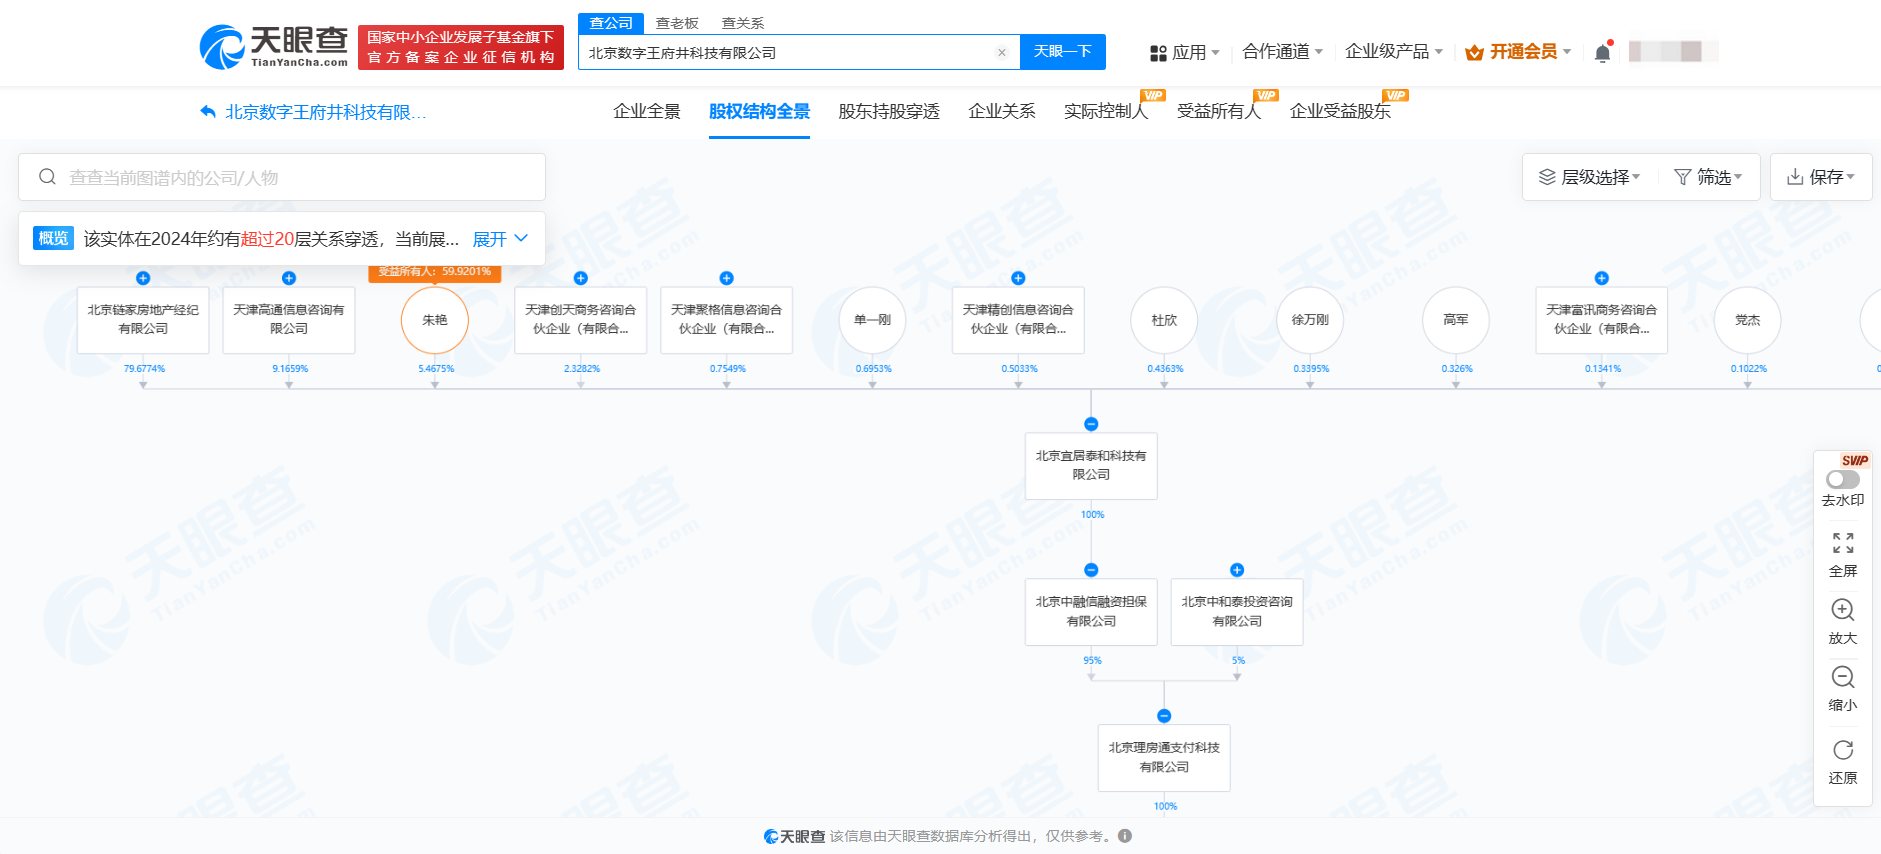
Task: Open 股权结构全景 tab
Action: coord(759,111)
